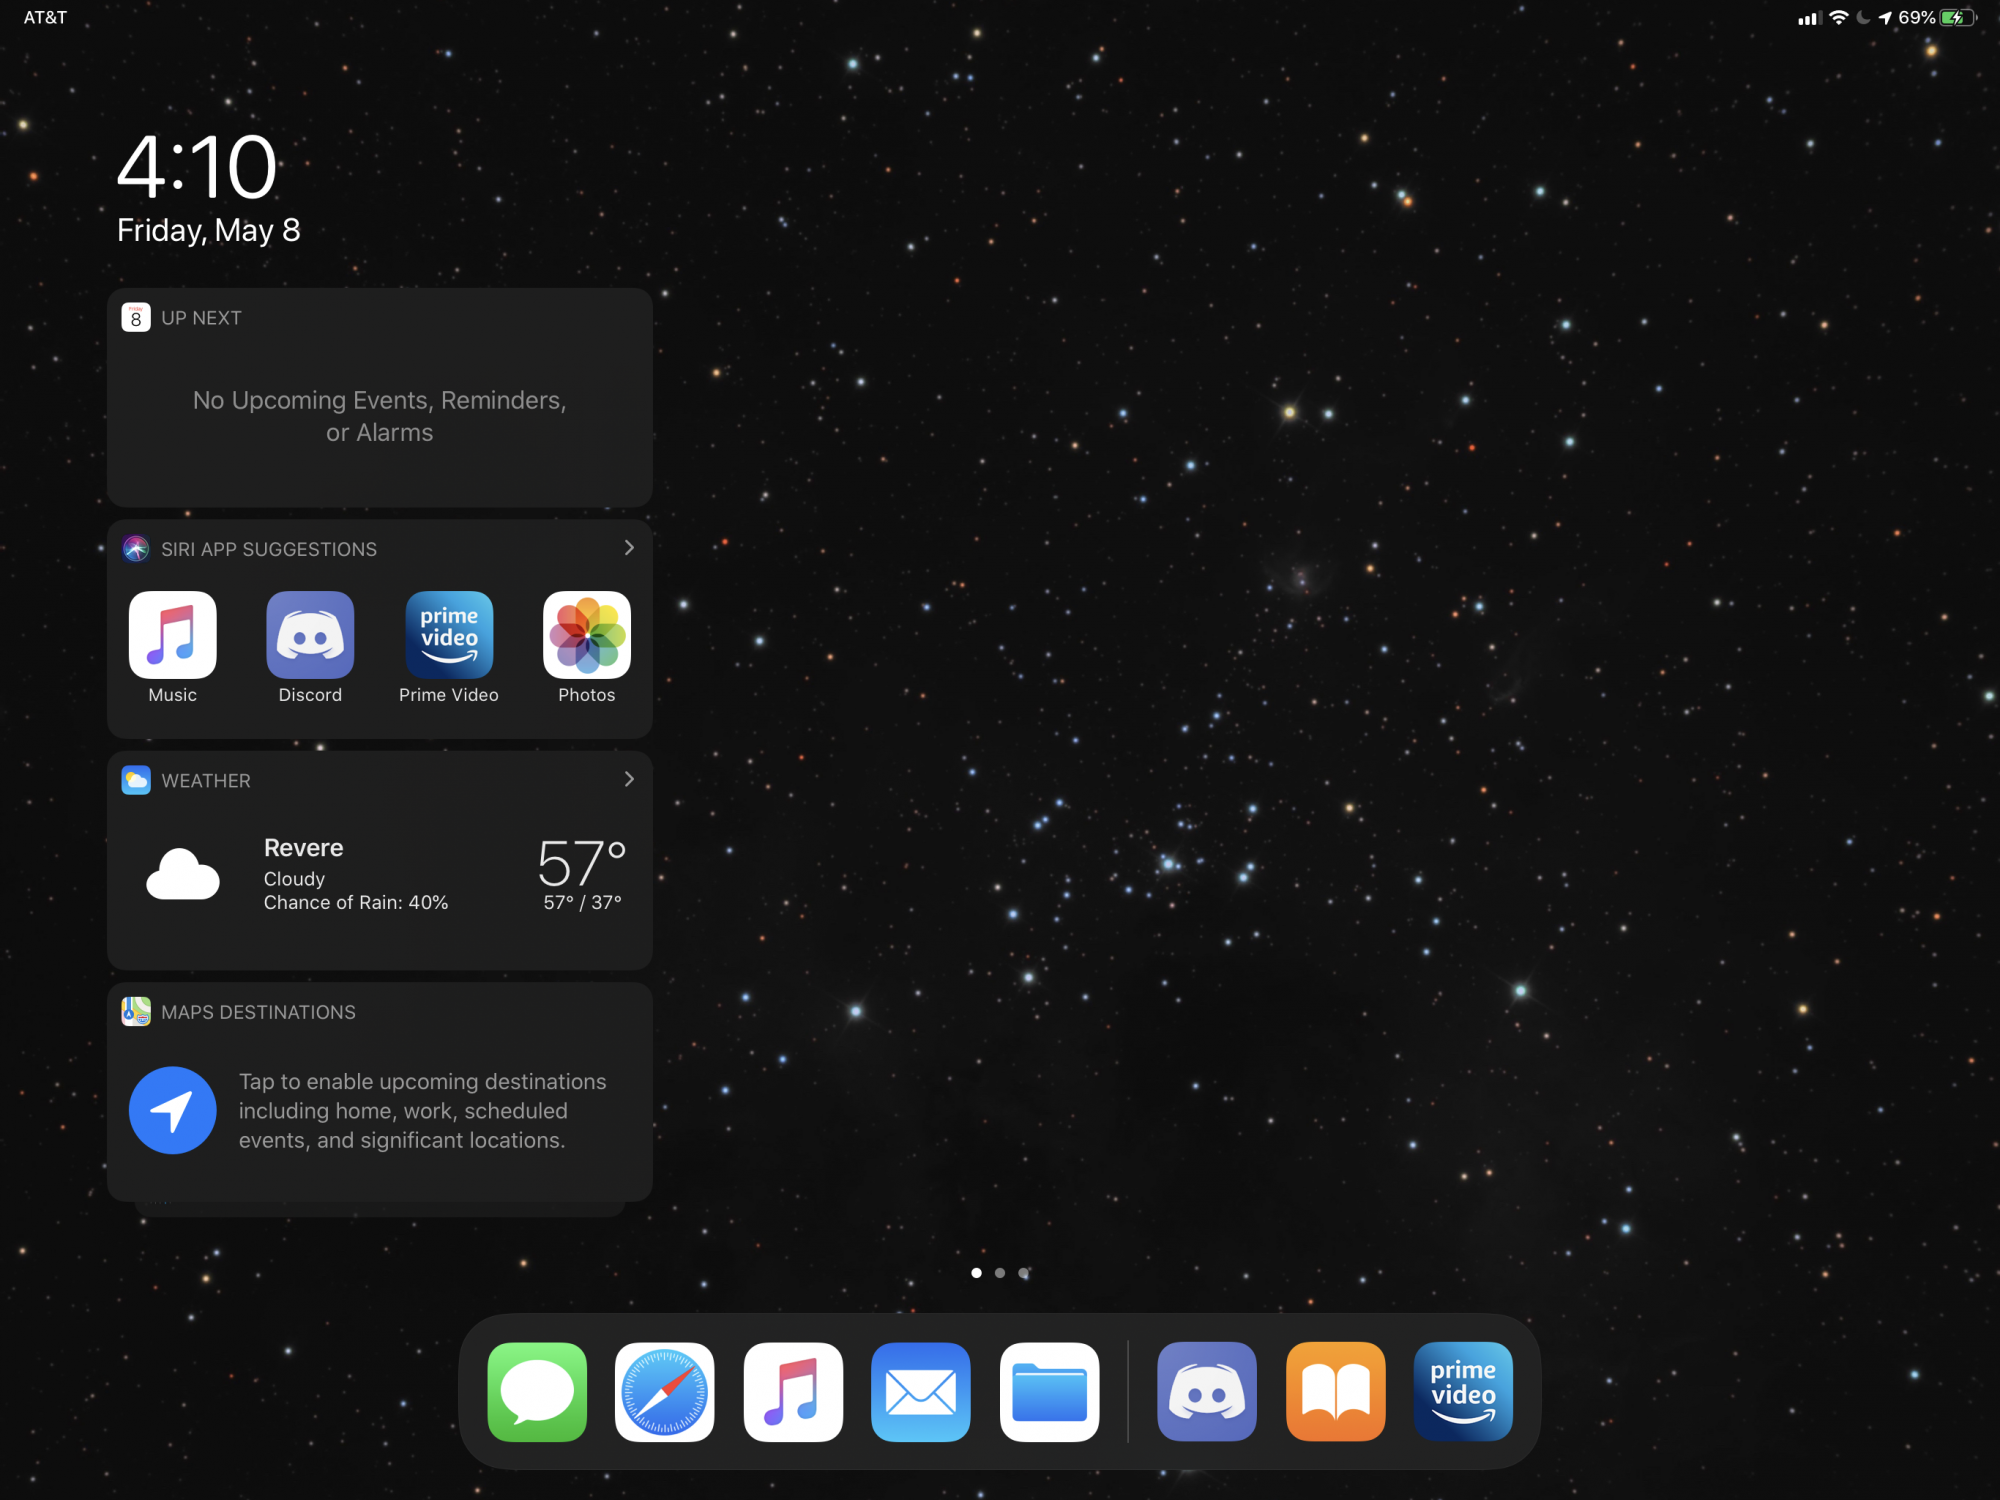The width and height of the screenshot is (2000, 1500).
Task: Tap the UP NEXT widget title
Action: [201, 318]
